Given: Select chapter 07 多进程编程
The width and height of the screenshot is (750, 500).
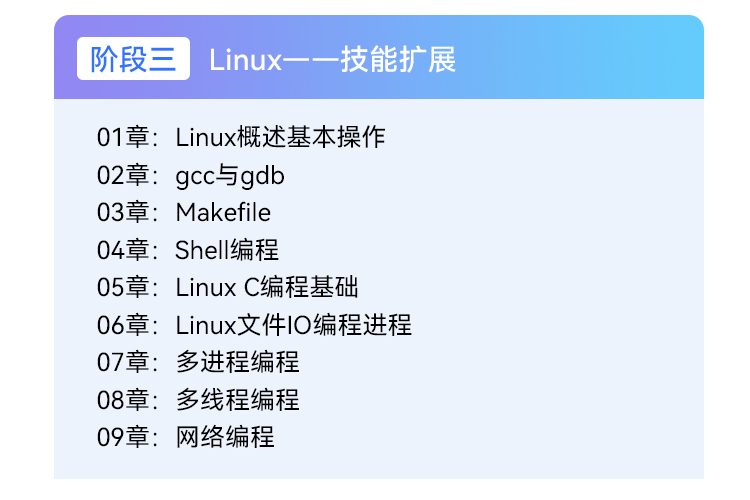Looking at the screenshot, I should pos(199,362).
